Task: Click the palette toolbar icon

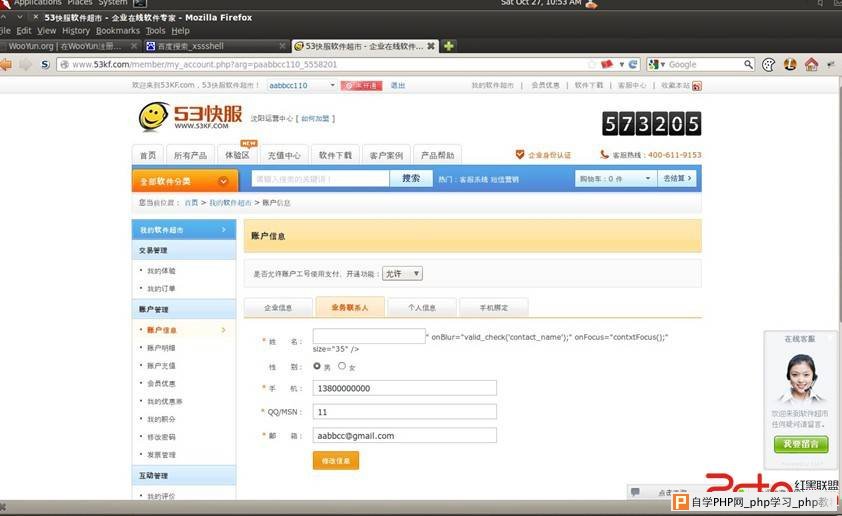Action: [768, 65]
